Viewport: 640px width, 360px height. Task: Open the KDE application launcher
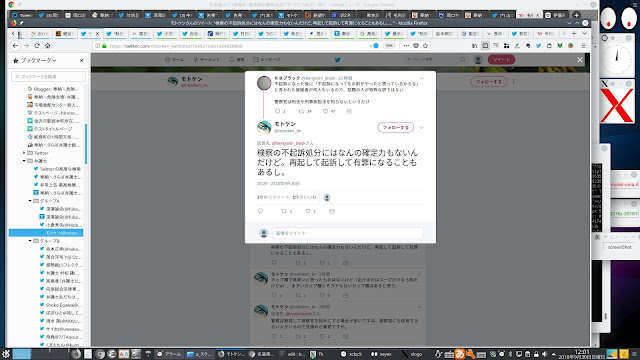(6, 354)
